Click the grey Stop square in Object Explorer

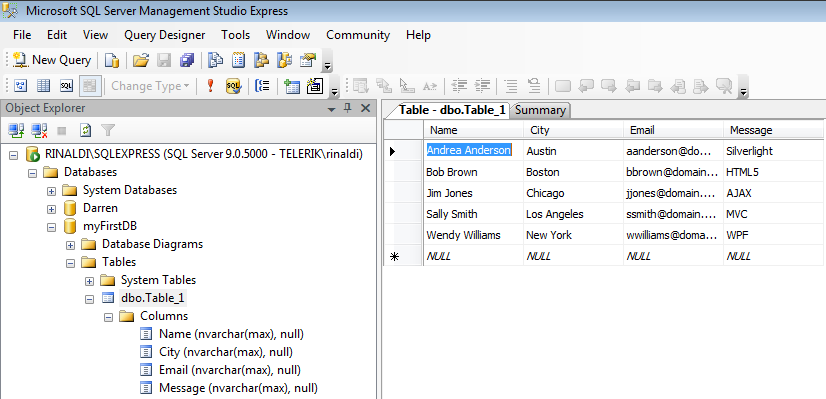pyautogui.click(x=62, y=130)
